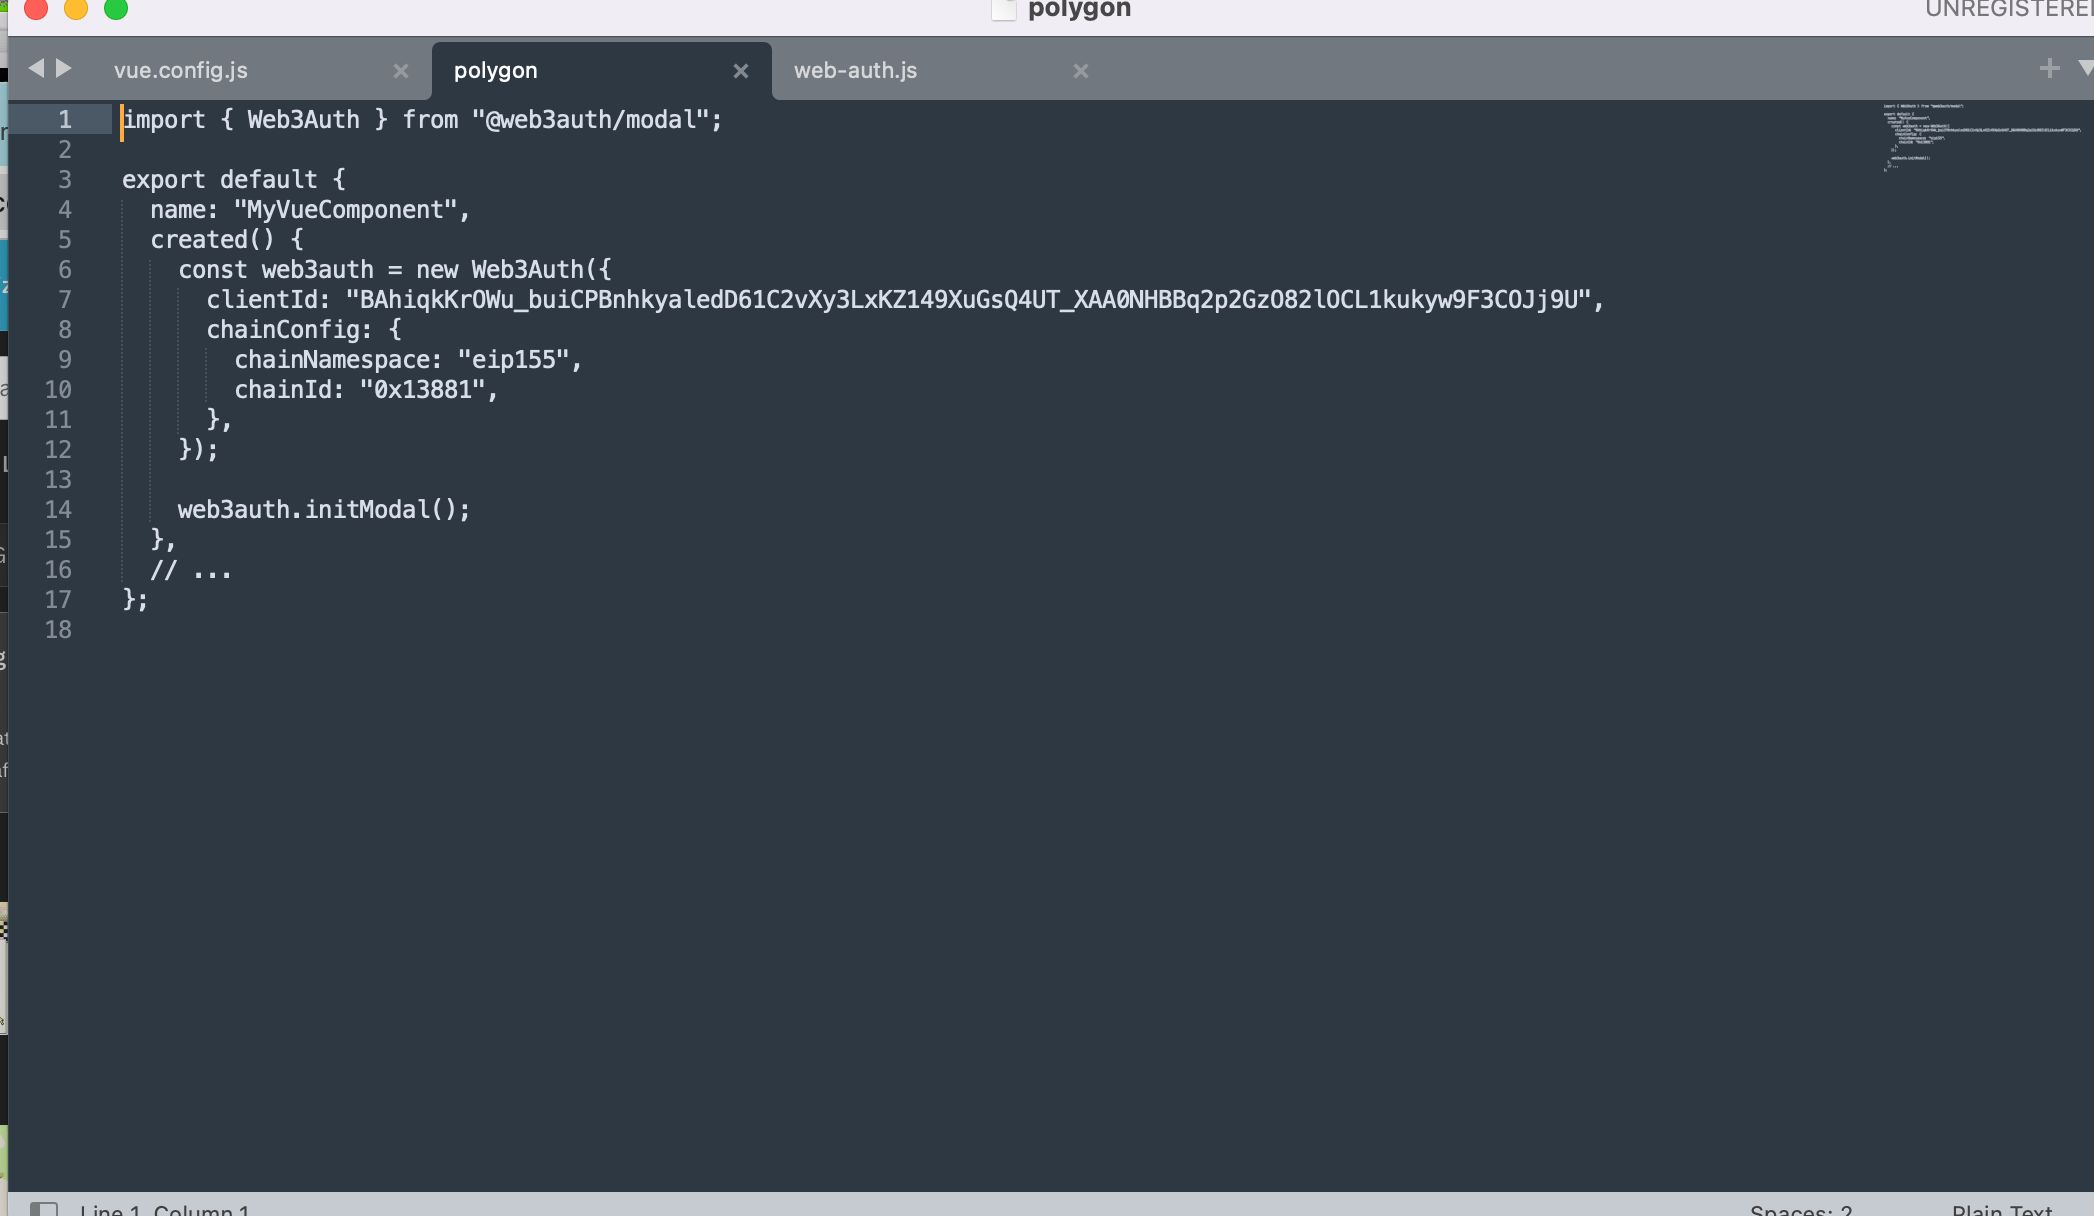Click the // ... comment line
The height and width of the screenshot is (1216, 2094).
[191, 571]
